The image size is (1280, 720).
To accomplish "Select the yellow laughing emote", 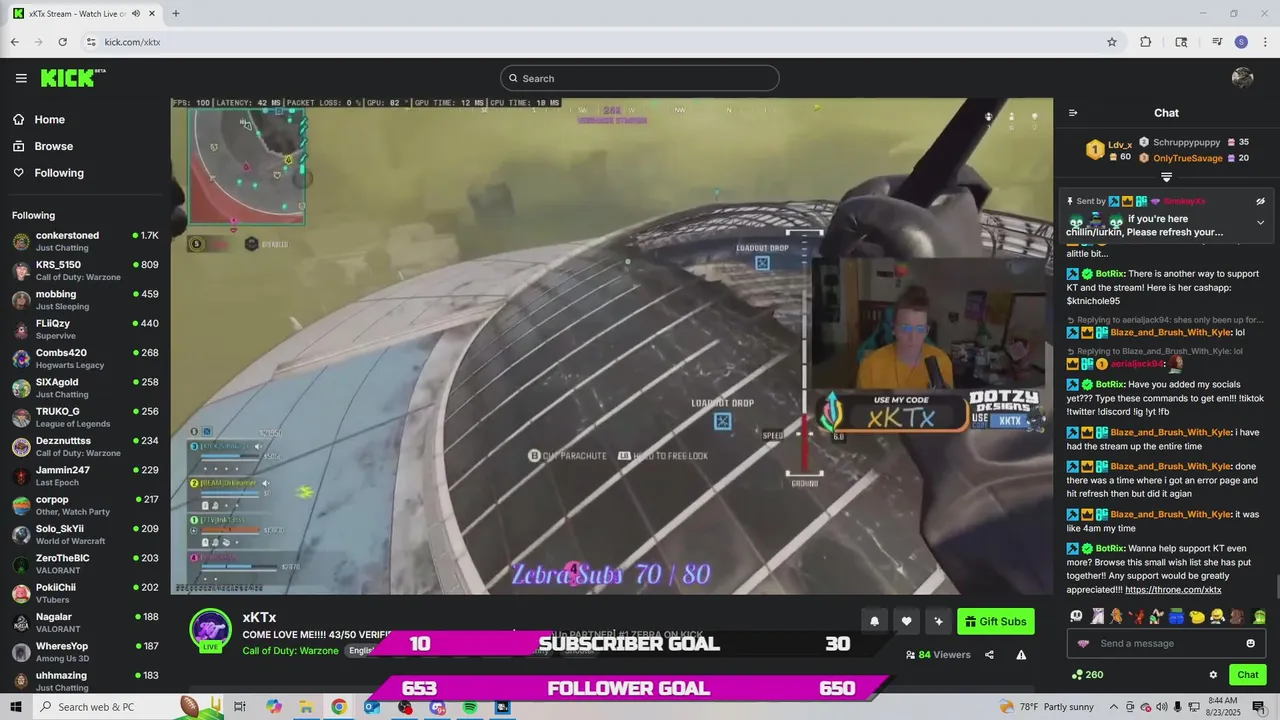I will pos(1217,616).
